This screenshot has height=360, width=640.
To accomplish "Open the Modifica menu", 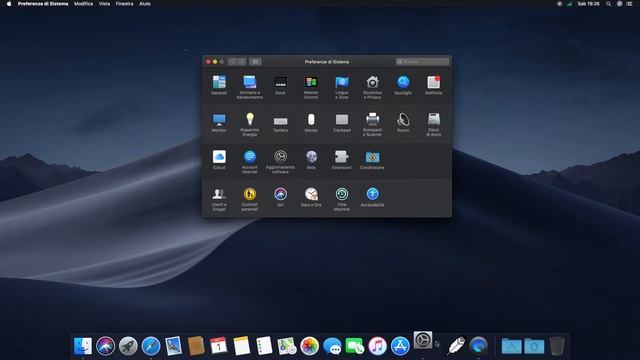I will click(x=83, y=4).
